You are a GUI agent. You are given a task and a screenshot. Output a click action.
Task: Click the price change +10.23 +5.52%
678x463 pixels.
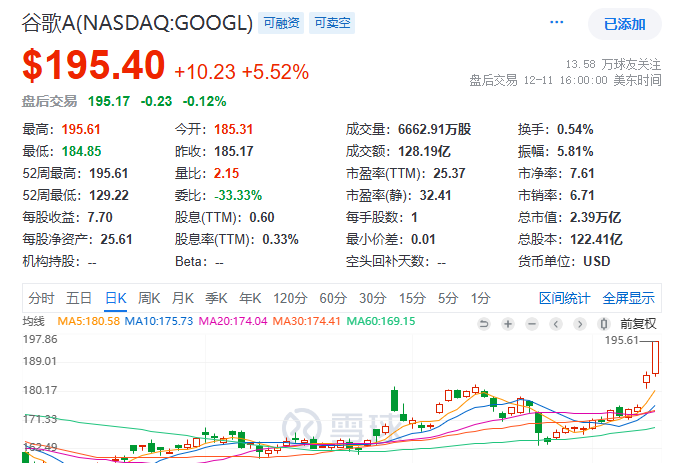pyautogui.click(x=242, y=72)
